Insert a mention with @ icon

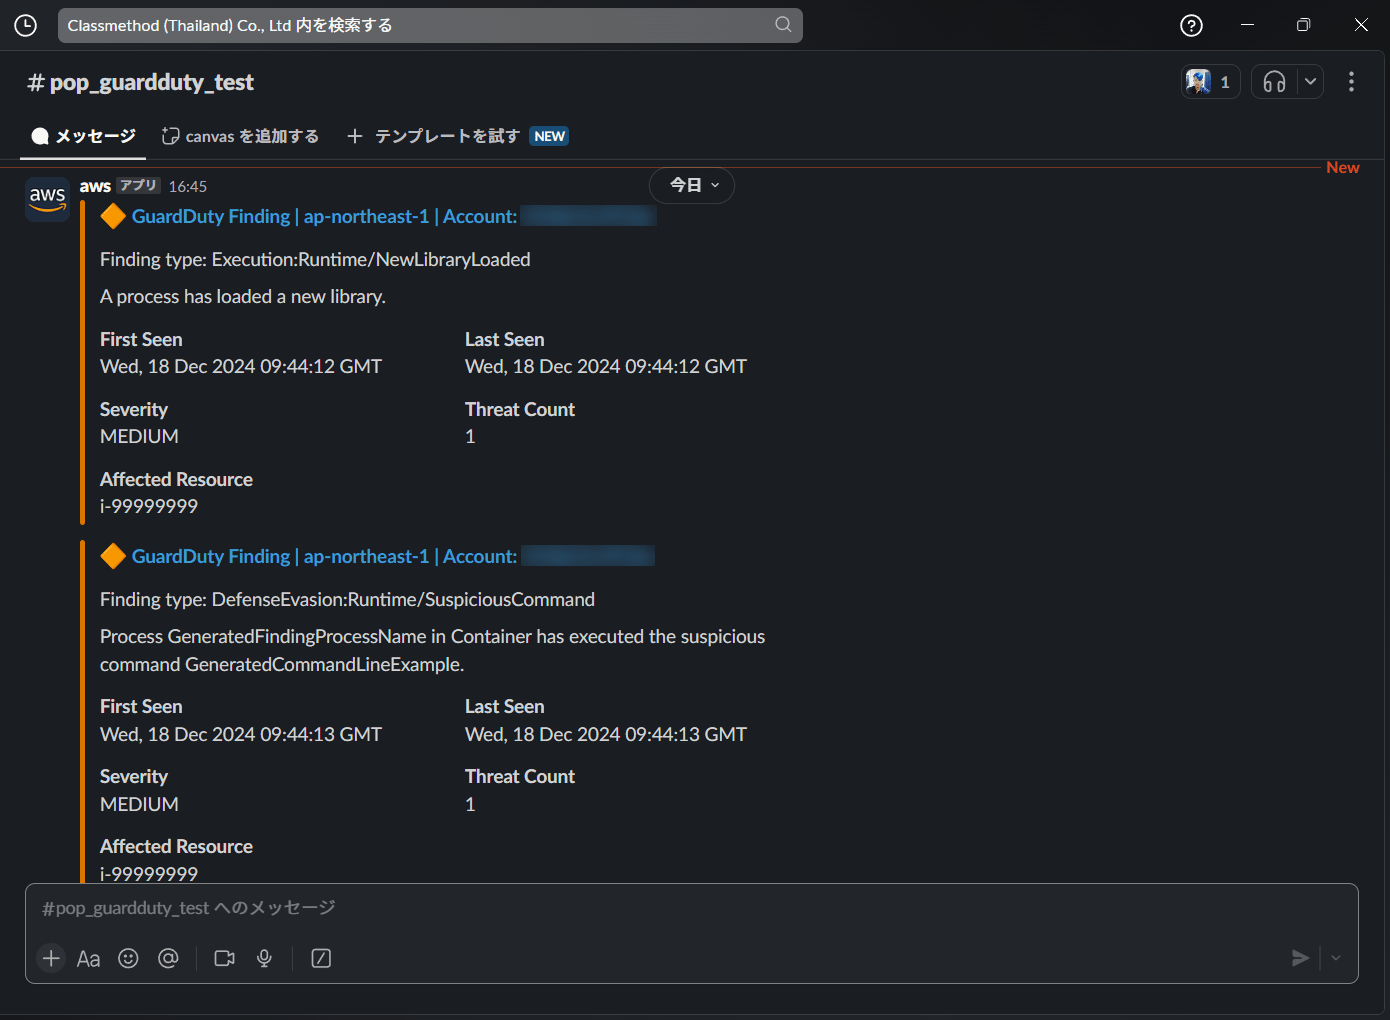click(168, 958)
